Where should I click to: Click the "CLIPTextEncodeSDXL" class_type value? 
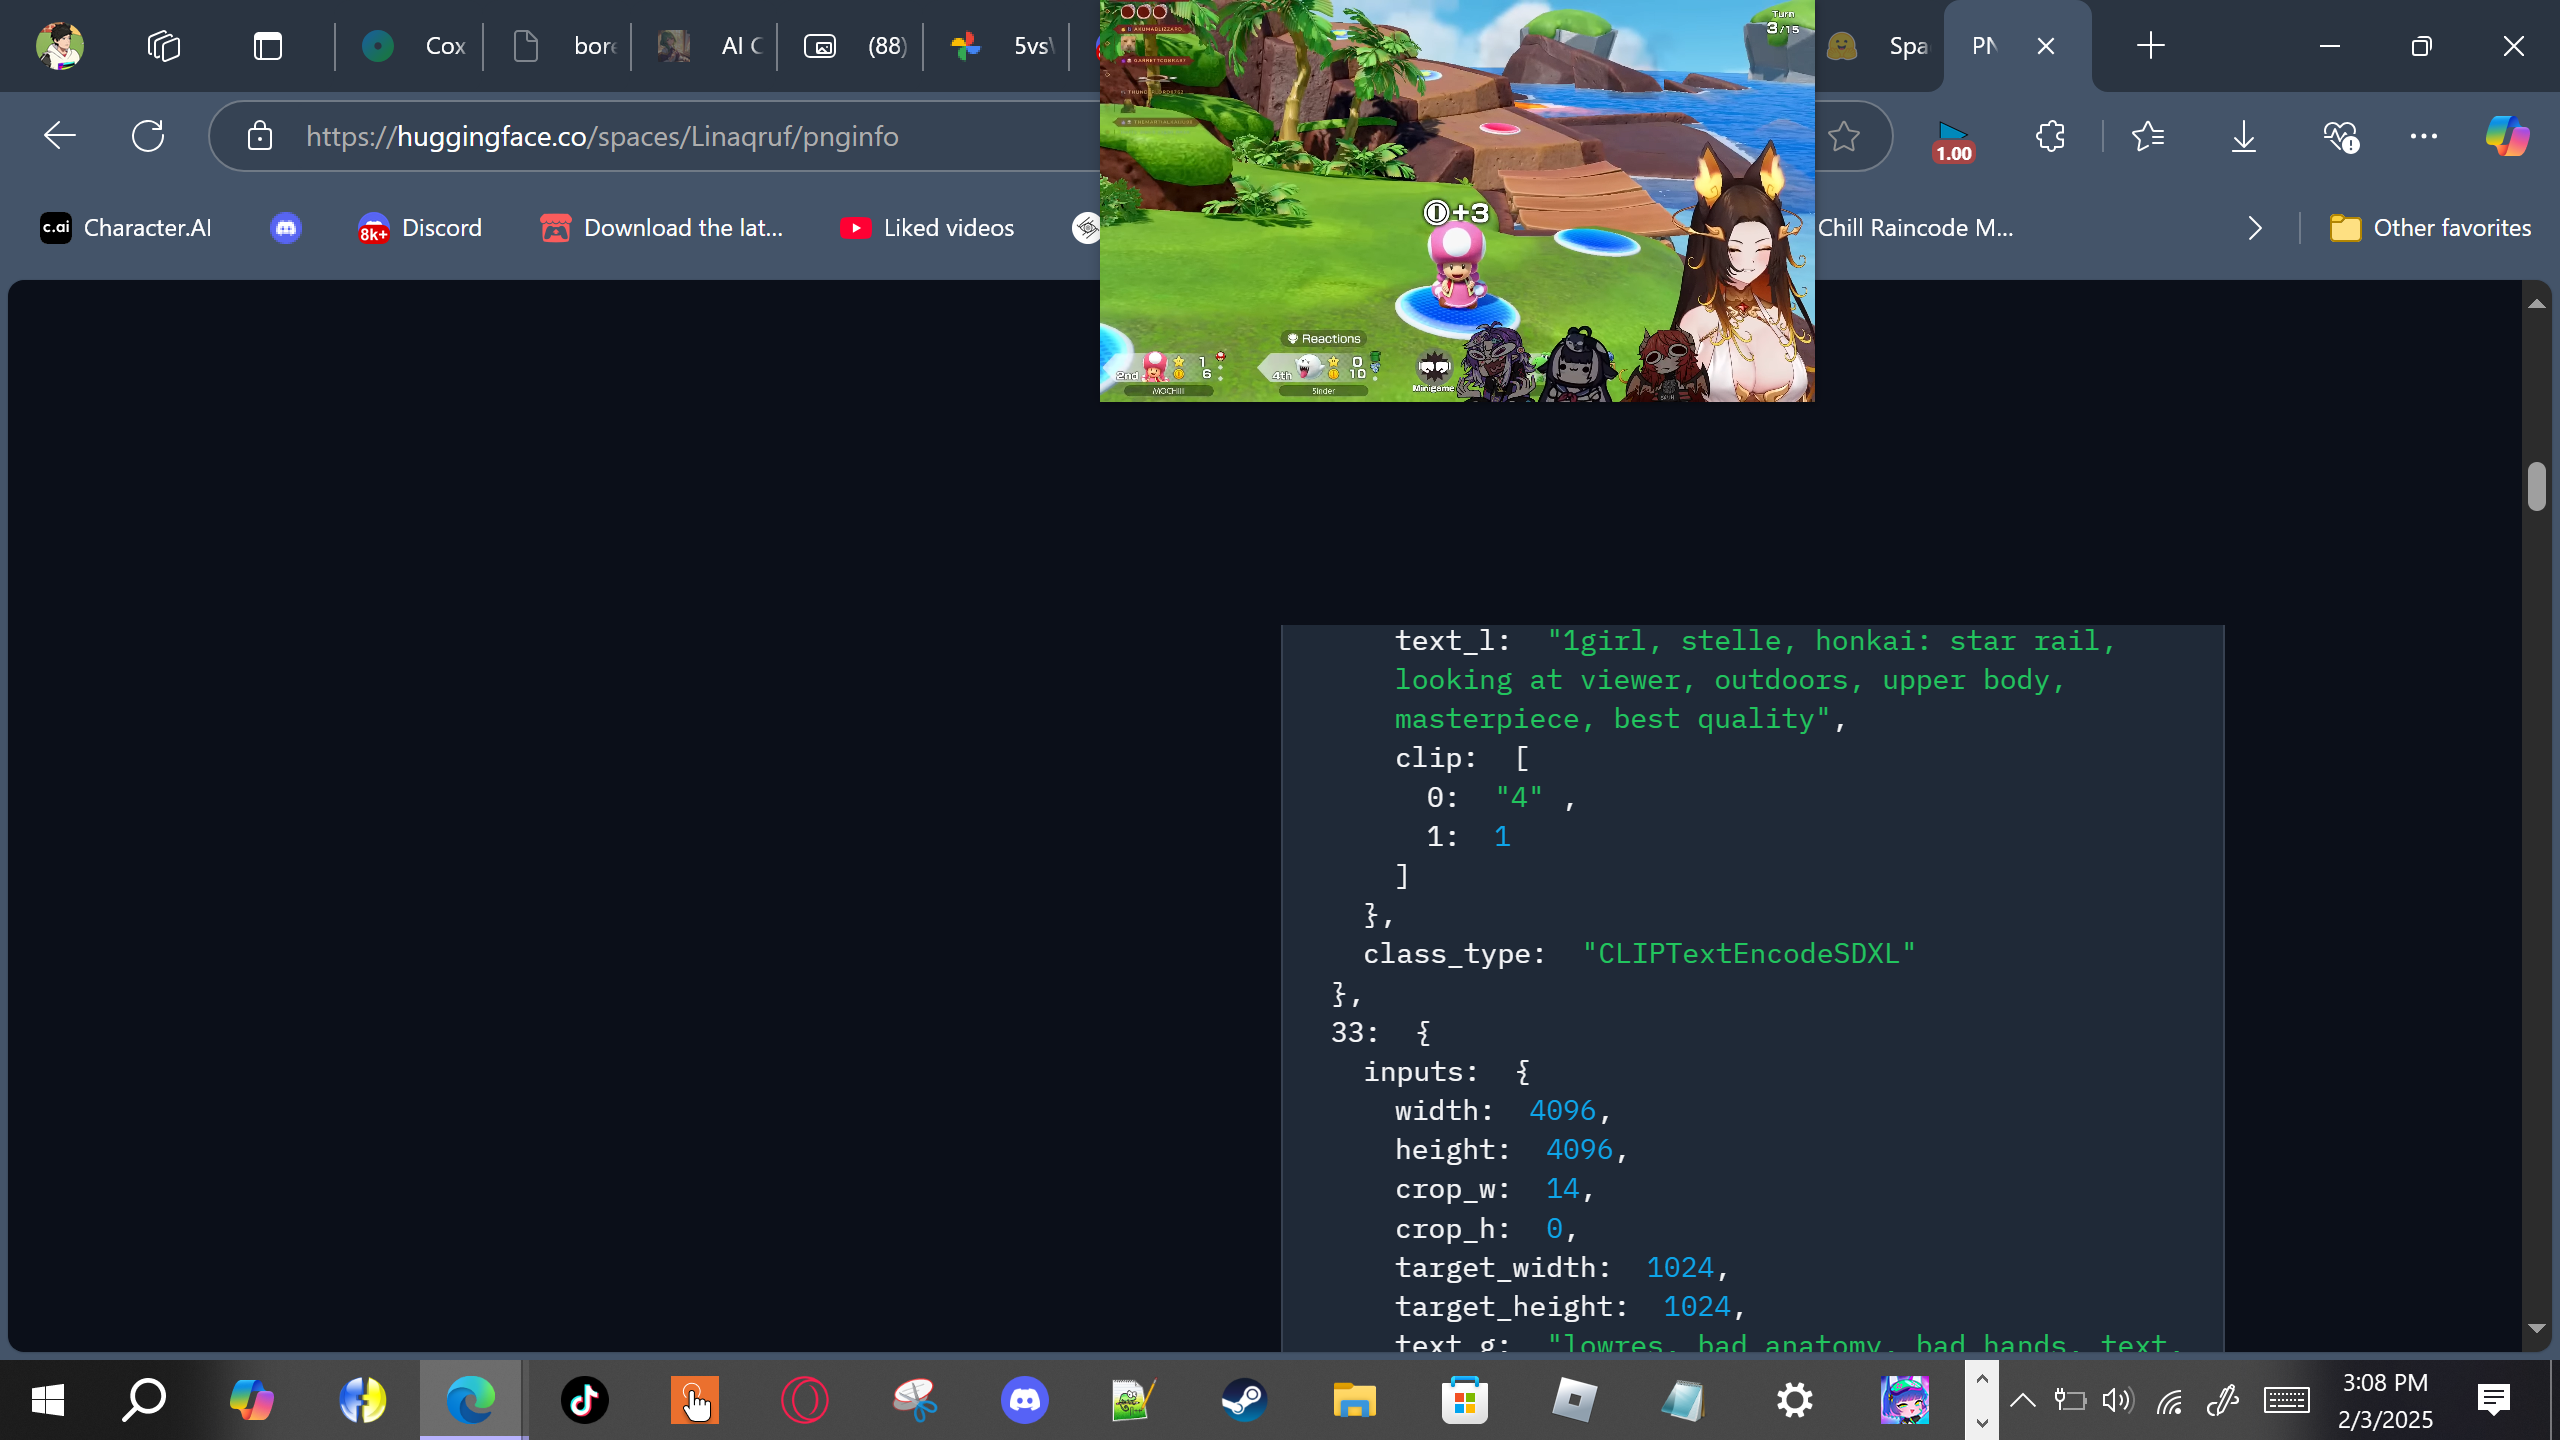(x=1749, y=954)
